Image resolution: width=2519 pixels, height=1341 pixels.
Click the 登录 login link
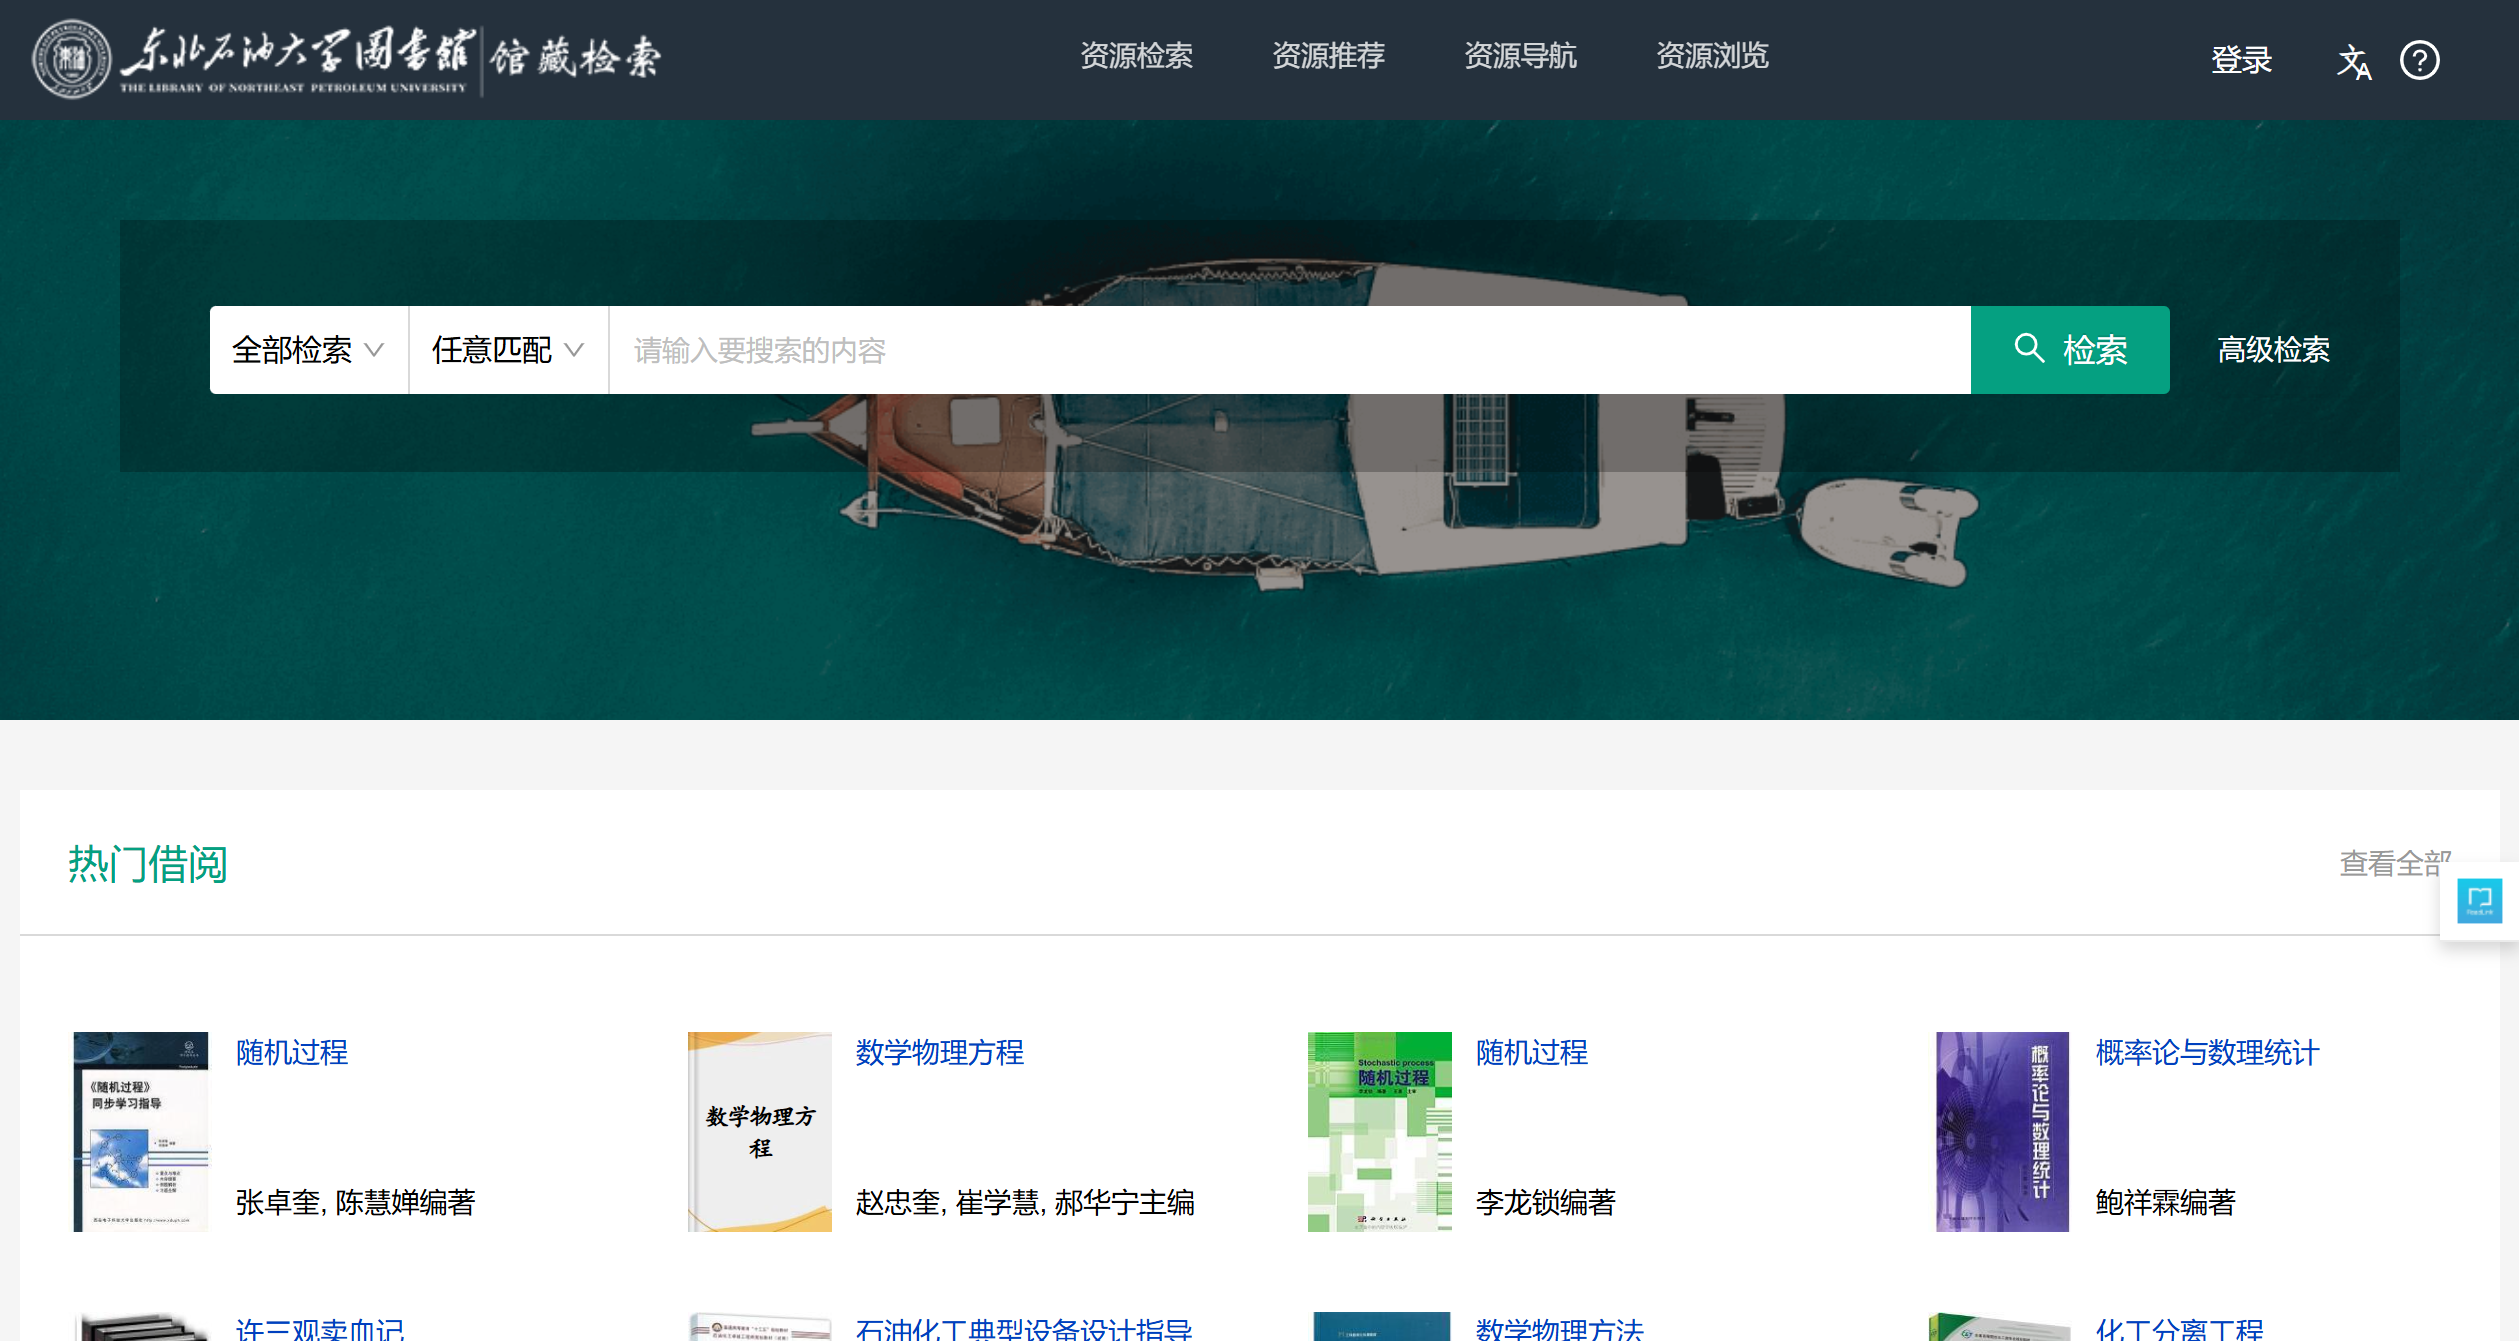click(2241, 60)
